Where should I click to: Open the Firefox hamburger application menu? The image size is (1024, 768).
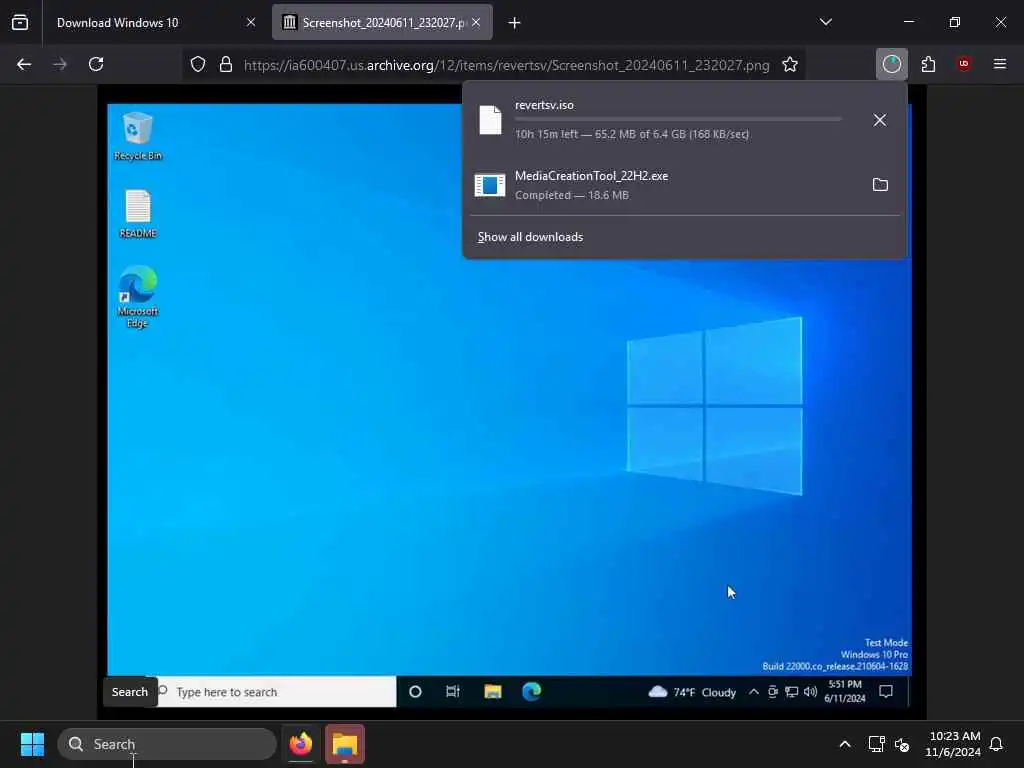[x=1000, y=64]
